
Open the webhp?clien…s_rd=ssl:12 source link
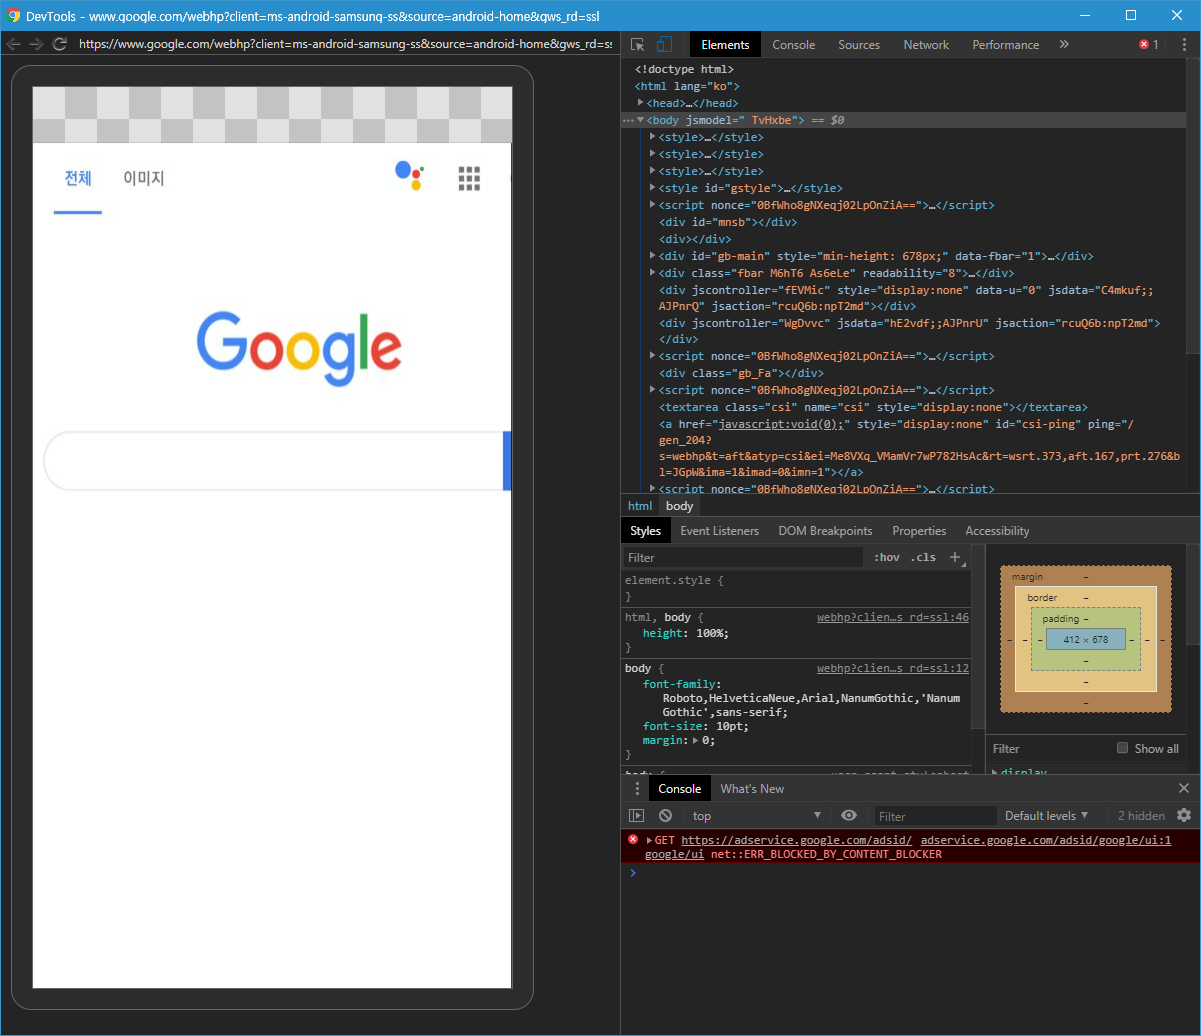893,668
